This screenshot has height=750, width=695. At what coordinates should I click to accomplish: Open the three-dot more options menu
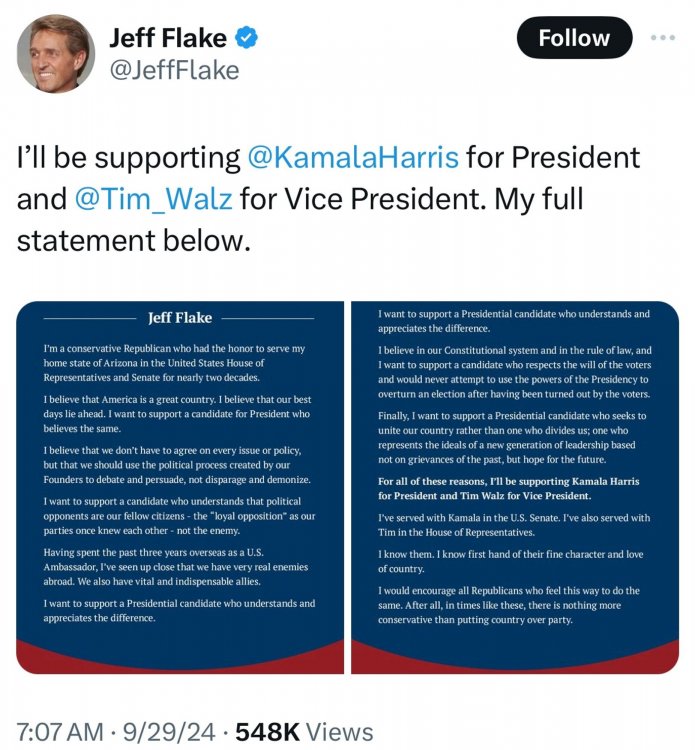tap(662, 38)
